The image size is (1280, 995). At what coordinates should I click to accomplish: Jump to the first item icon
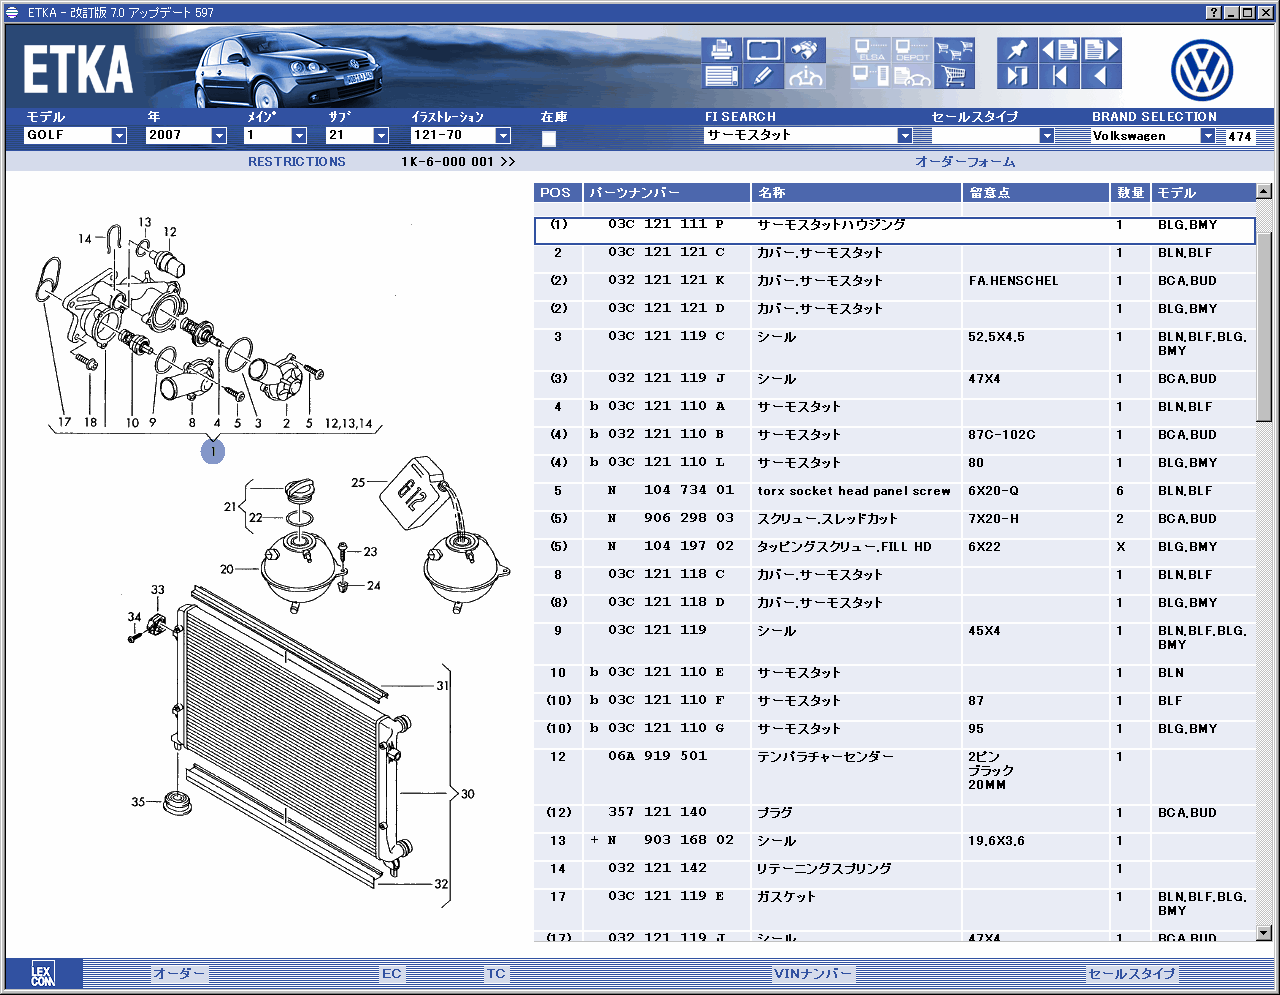(x=1059, y=76)
